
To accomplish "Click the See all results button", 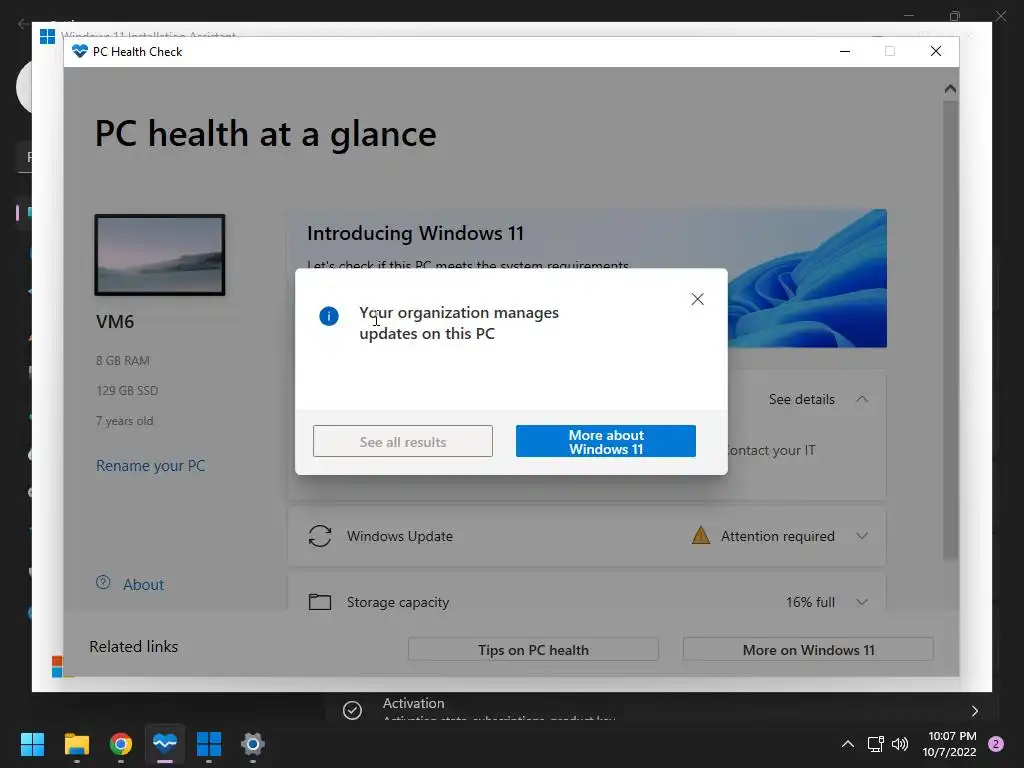I will point(403,441).
